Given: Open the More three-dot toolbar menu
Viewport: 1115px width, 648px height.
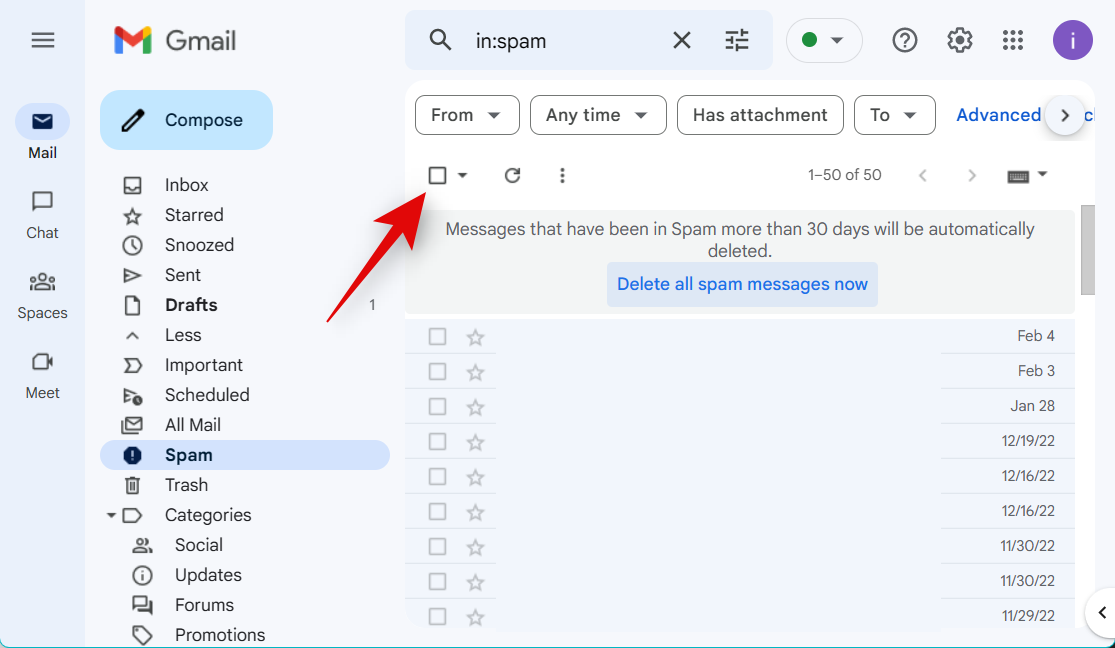Looking at the screenshot, I should (562, 175).
